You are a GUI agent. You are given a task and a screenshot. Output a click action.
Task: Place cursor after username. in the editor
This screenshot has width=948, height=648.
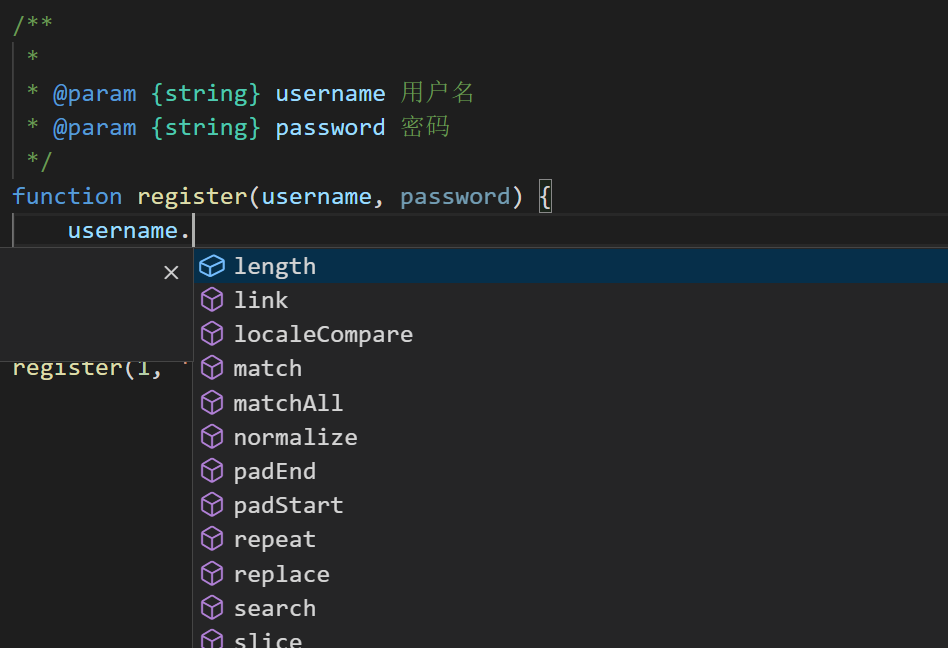pos(193,231)
